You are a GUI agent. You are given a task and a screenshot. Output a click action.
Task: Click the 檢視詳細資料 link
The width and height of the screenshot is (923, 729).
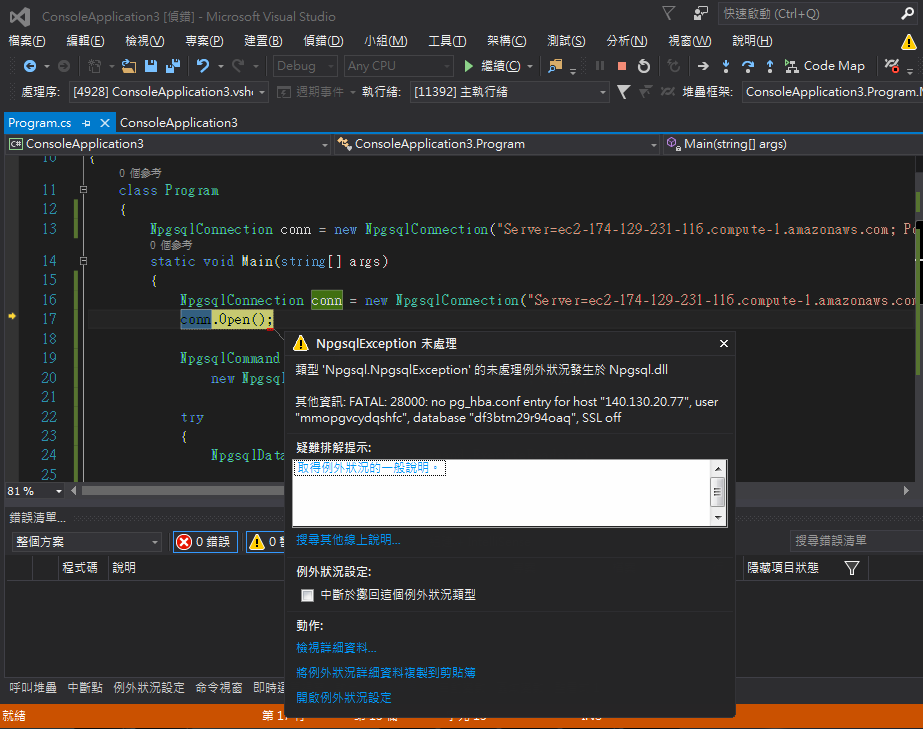(336, 648)
